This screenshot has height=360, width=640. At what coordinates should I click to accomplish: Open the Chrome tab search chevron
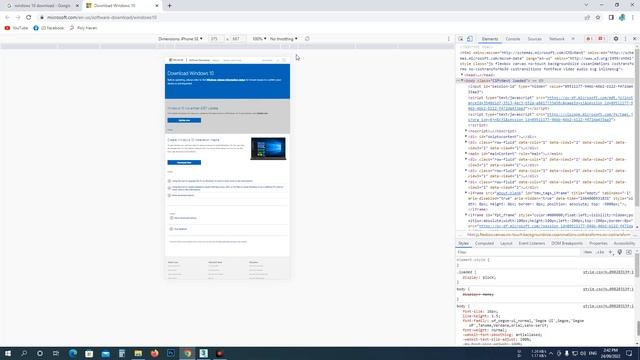click(586, 5)
